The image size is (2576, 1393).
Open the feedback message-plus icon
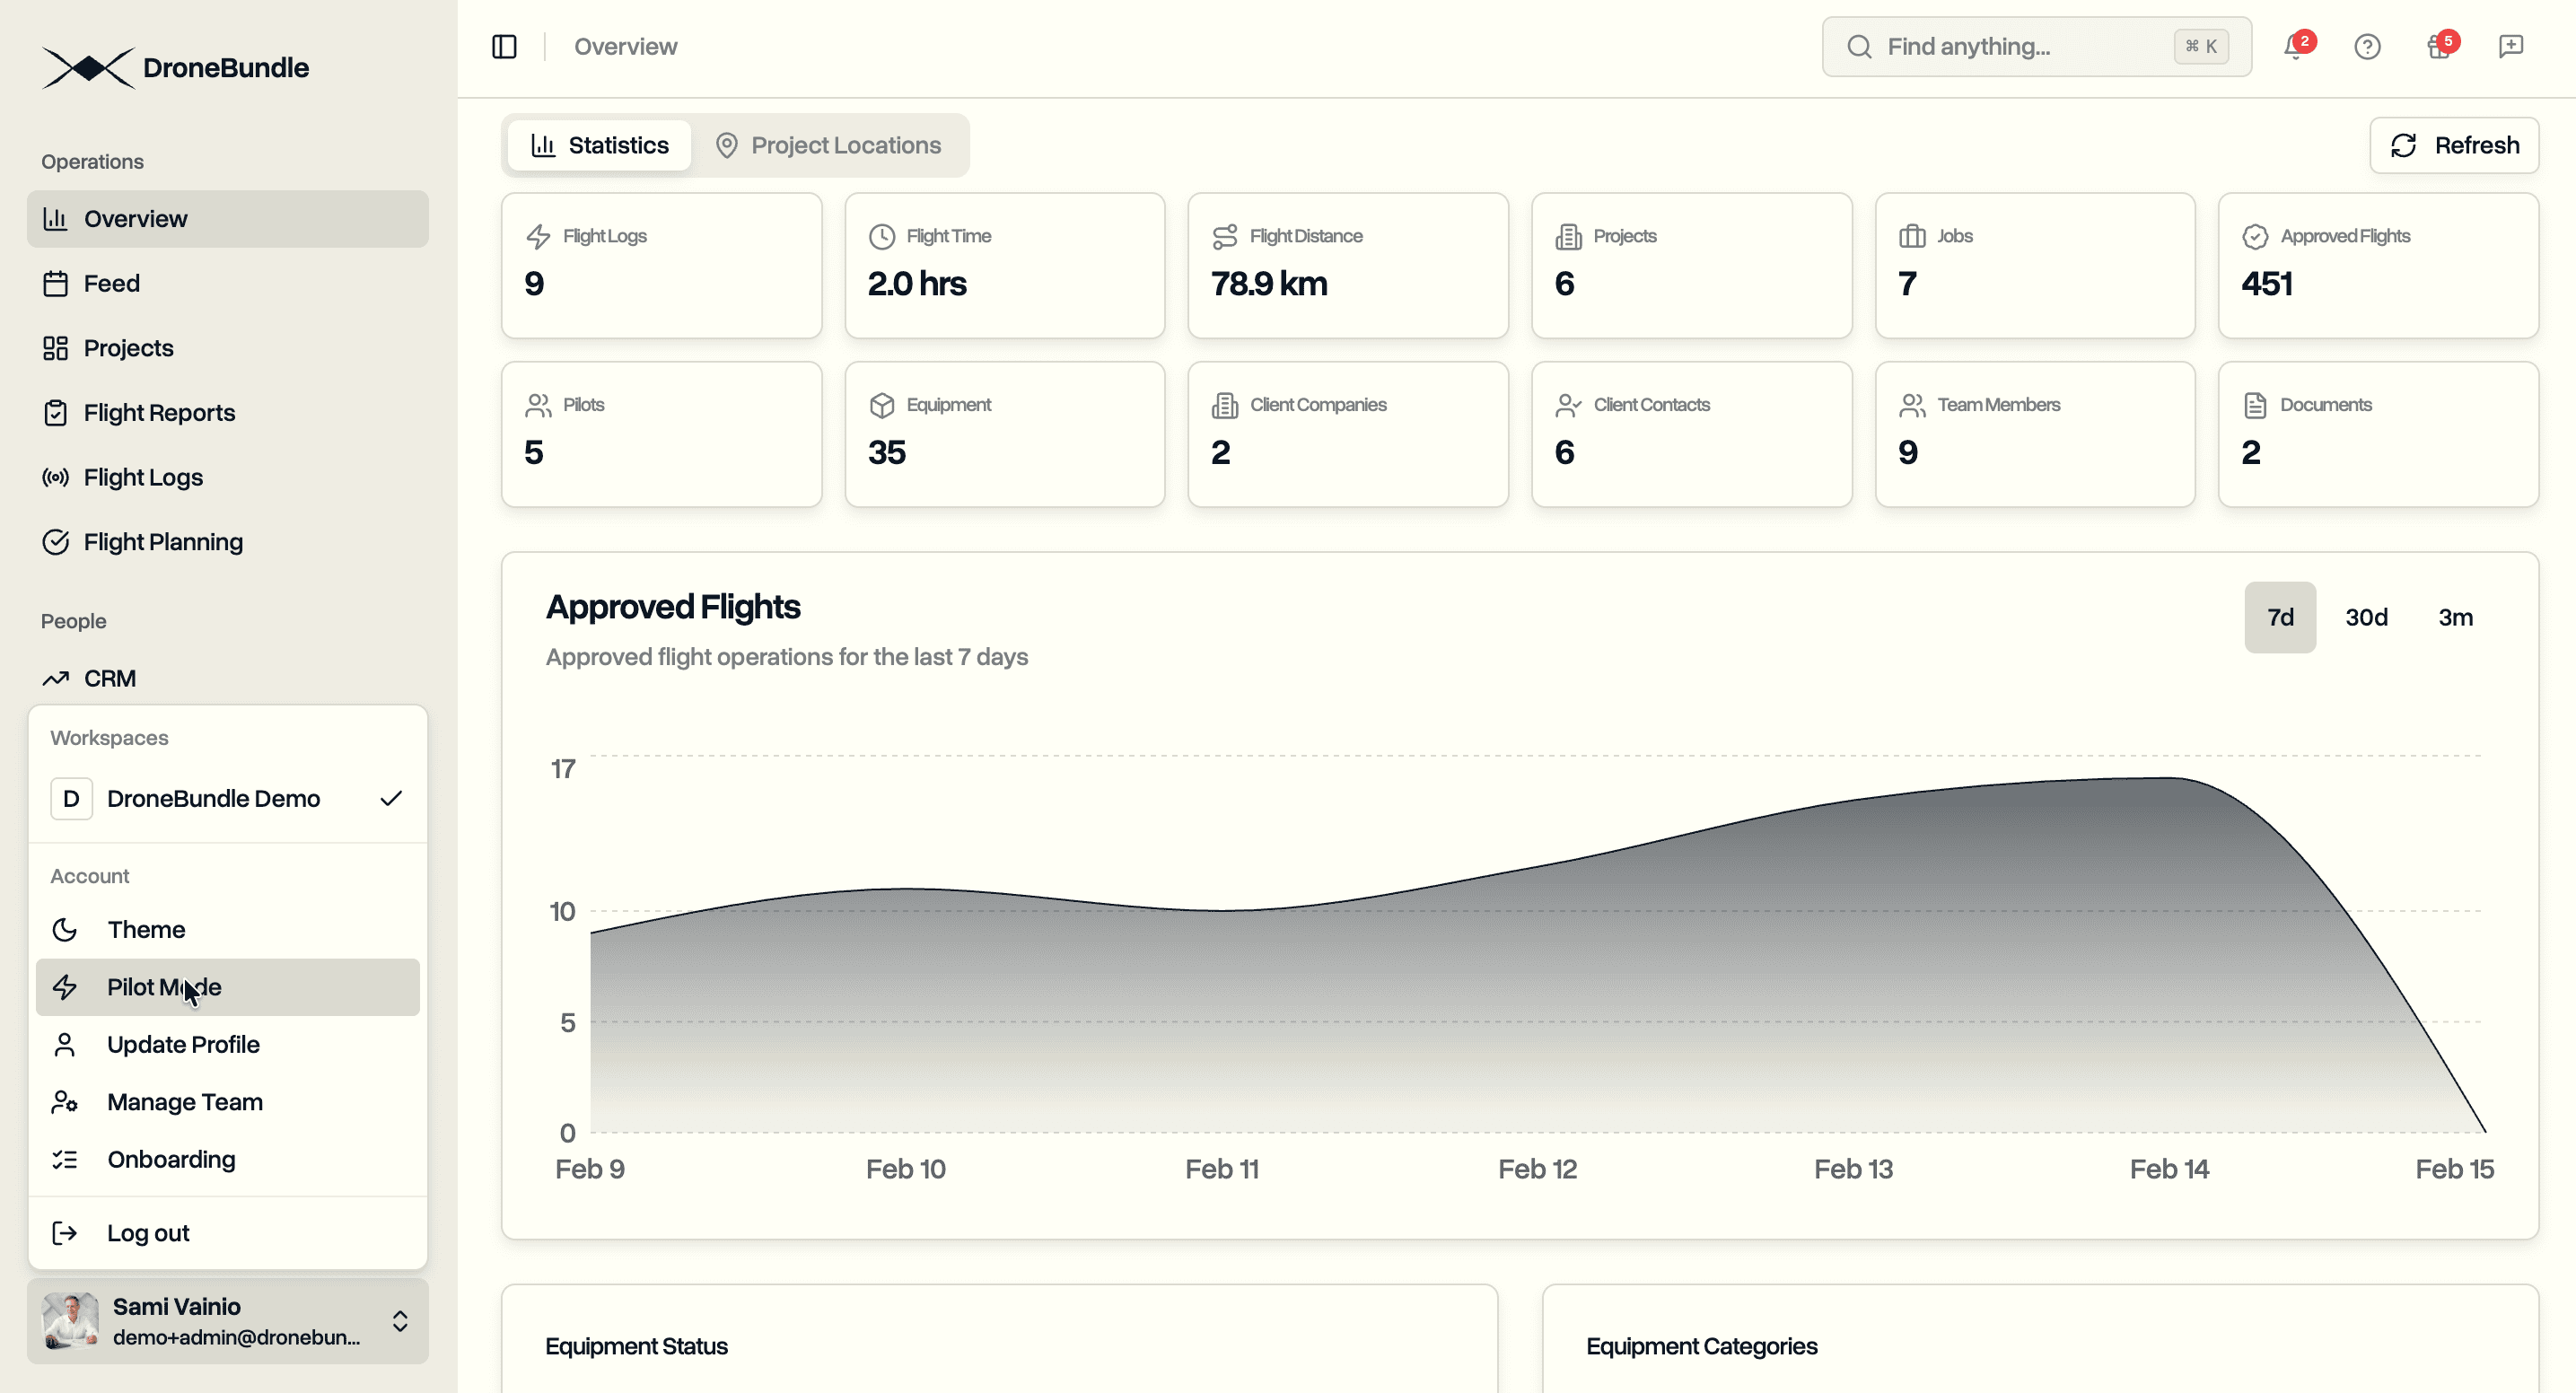(x=2512, y=46)
